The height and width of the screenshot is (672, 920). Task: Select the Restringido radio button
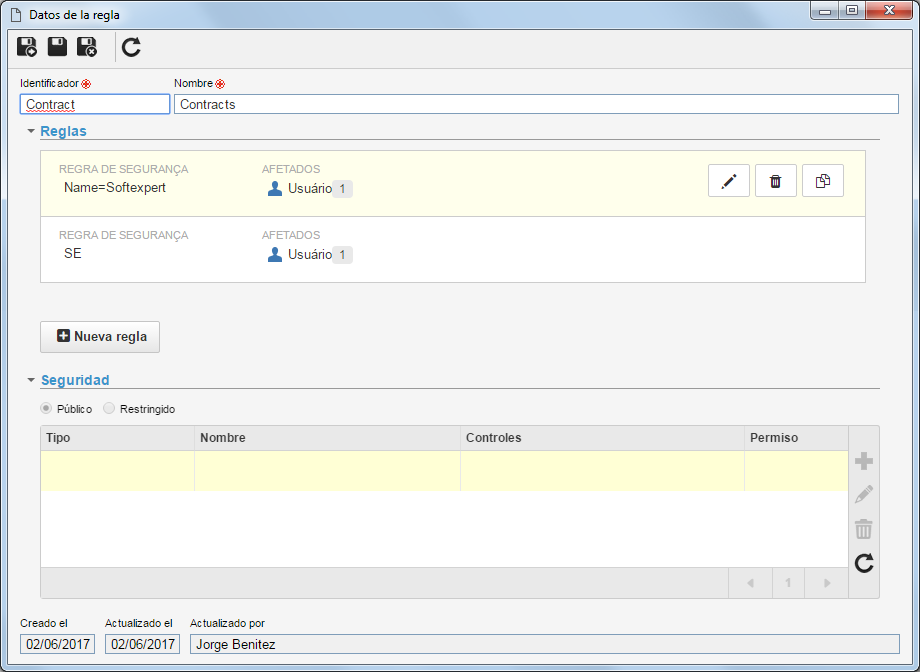click(109, 408)
